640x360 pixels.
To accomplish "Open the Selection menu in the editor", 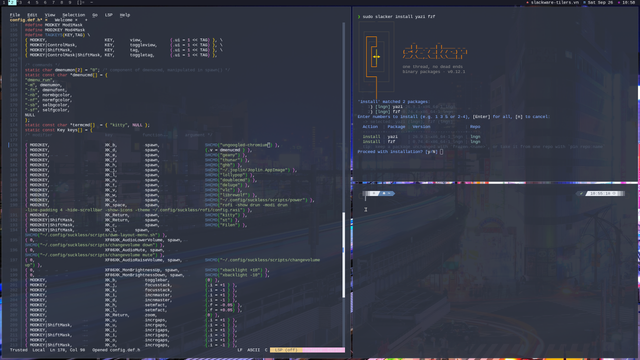I will pos(73,15).
